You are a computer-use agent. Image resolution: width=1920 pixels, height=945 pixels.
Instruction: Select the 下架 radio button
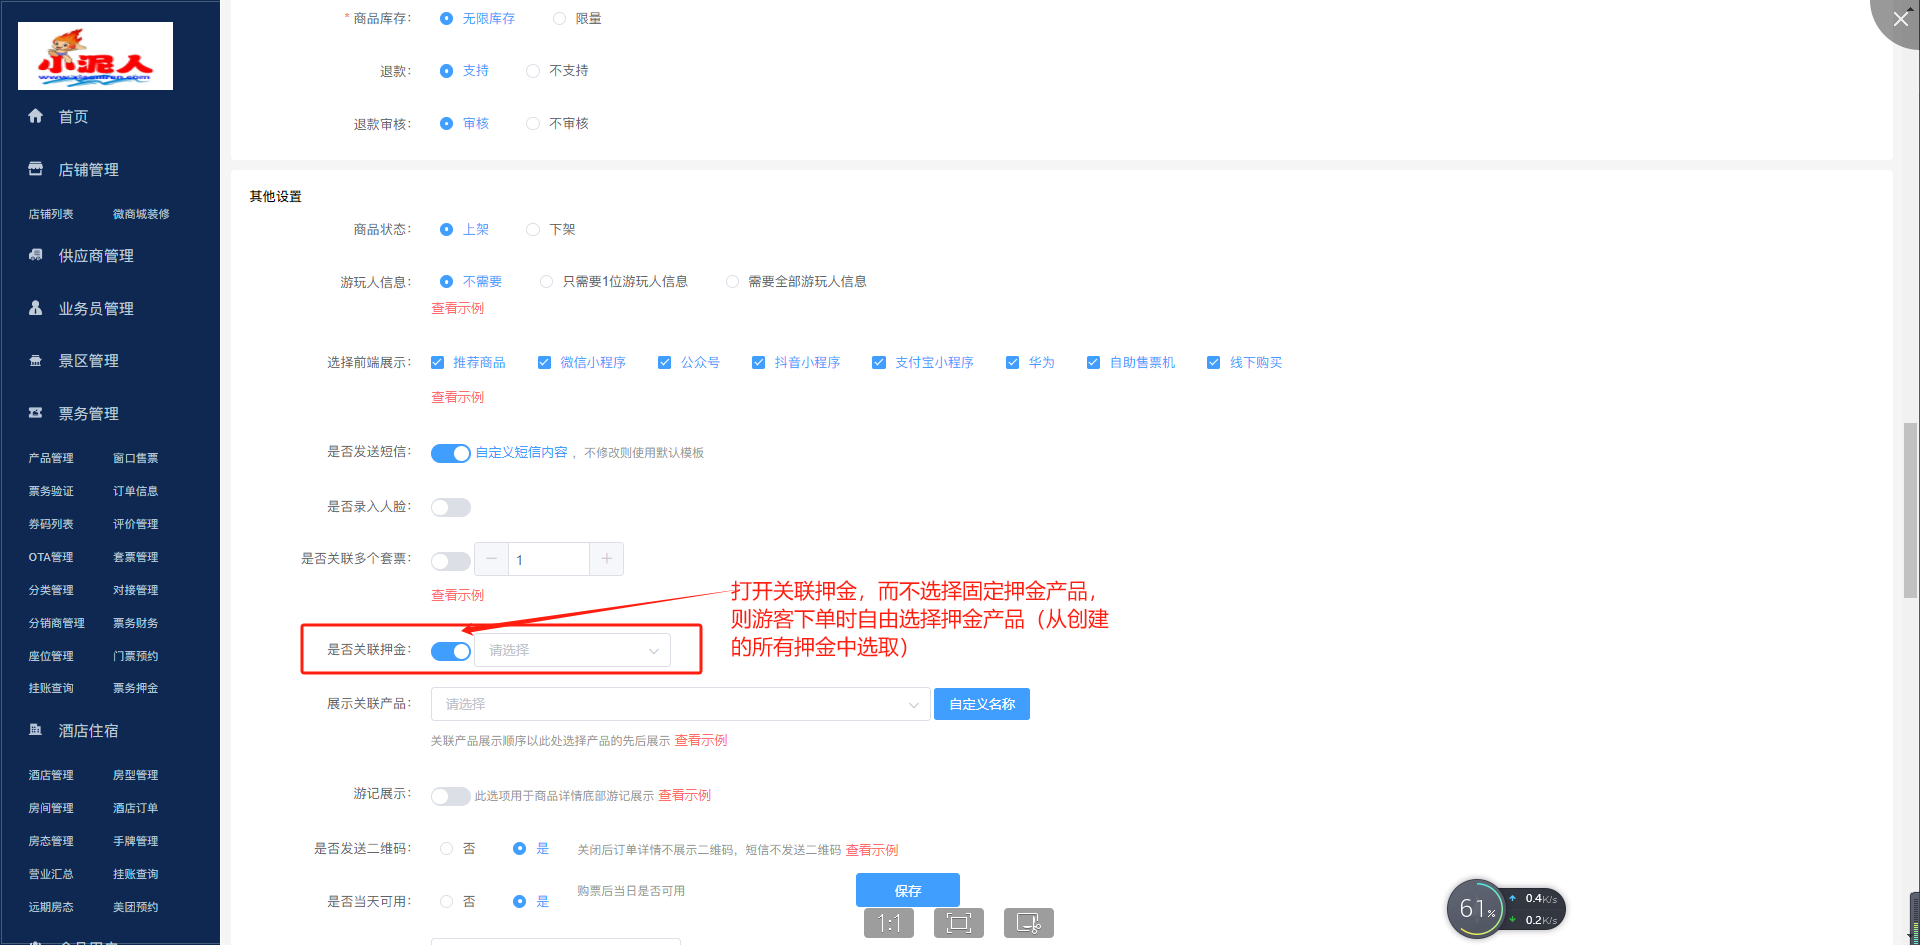click(x=533, y=230)
